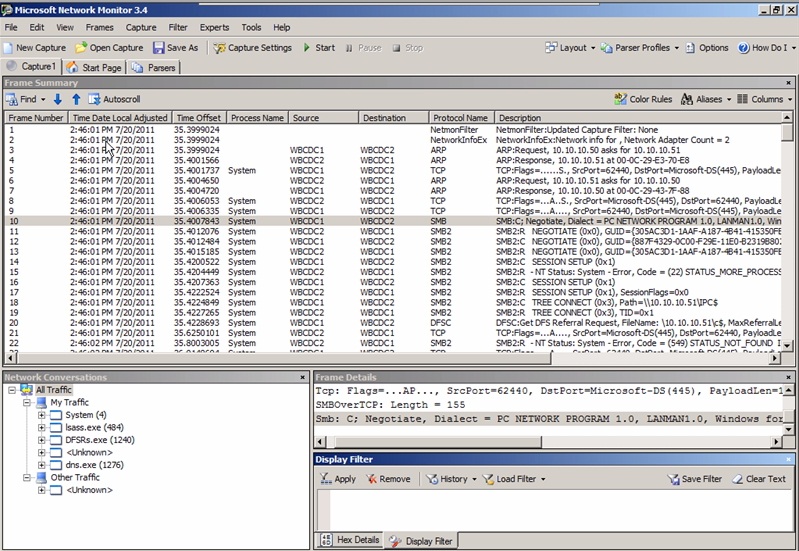Apply the display filter
The width and height of the screenshot is (799, 551).
(x=338, y=479)
